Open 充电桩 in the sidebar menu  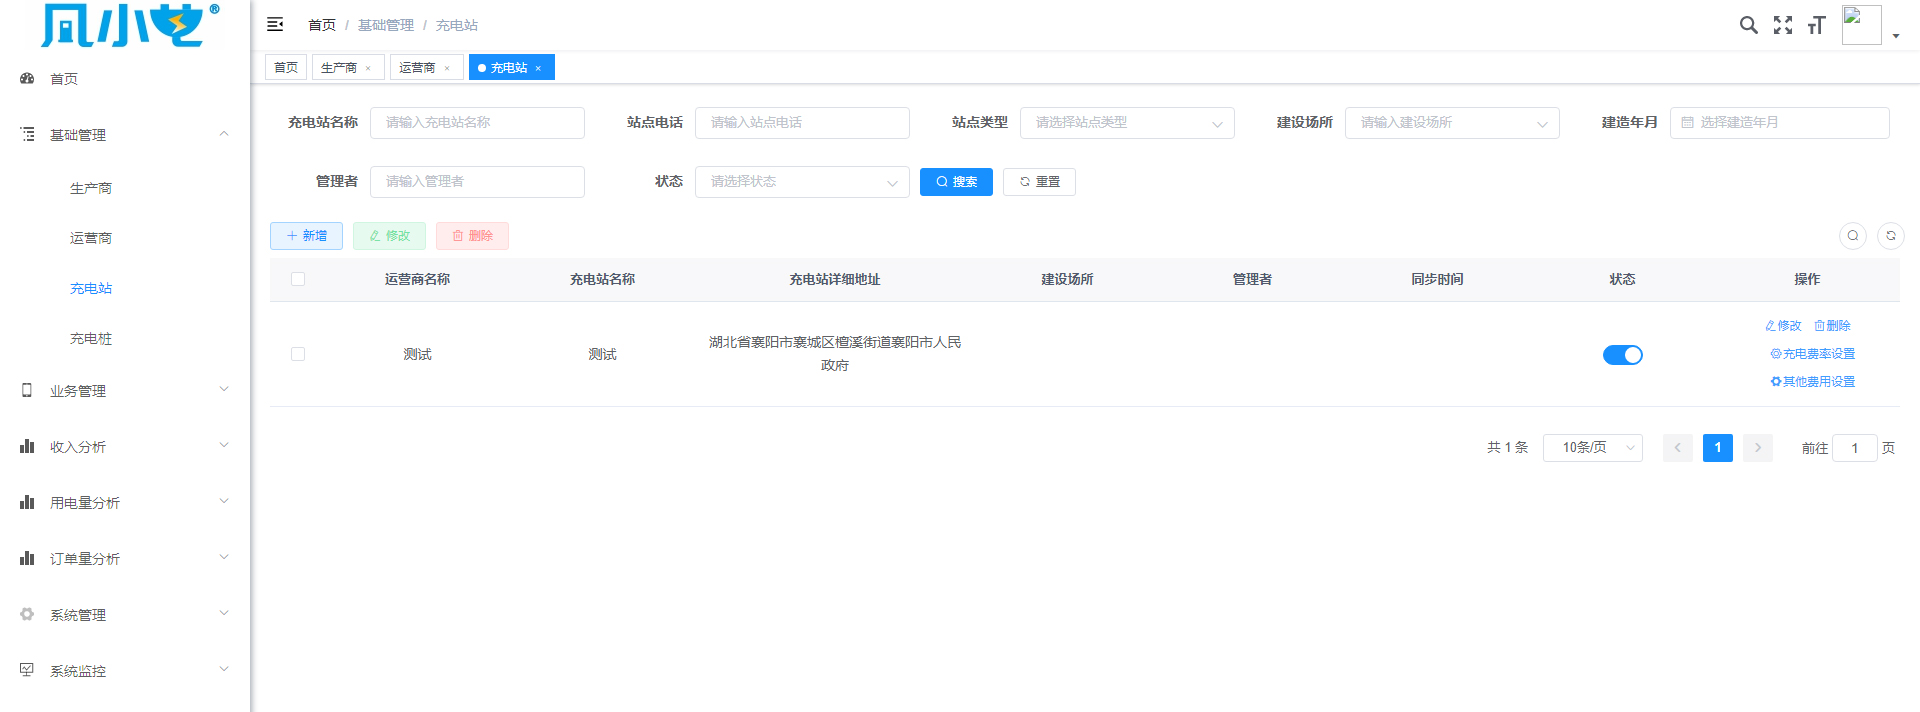91,339
